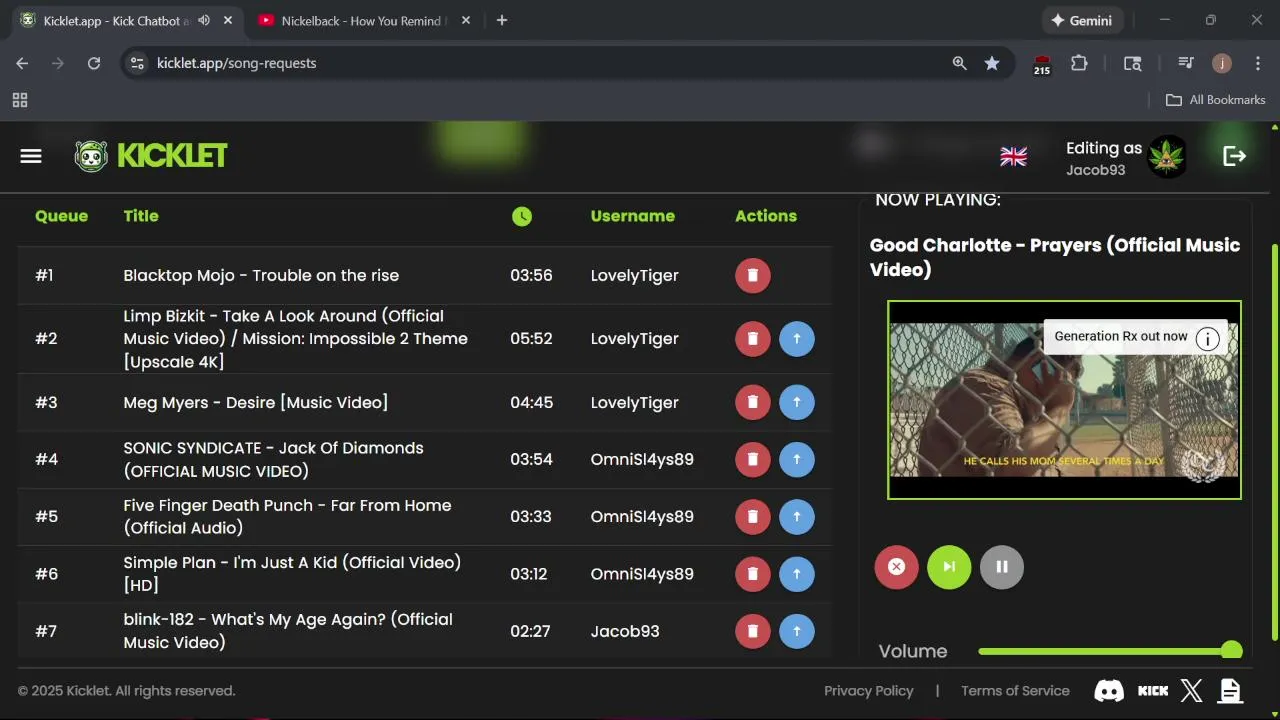View site information icon
Viewport: 1280px width, 720px height.
click(x=138, y=63)
